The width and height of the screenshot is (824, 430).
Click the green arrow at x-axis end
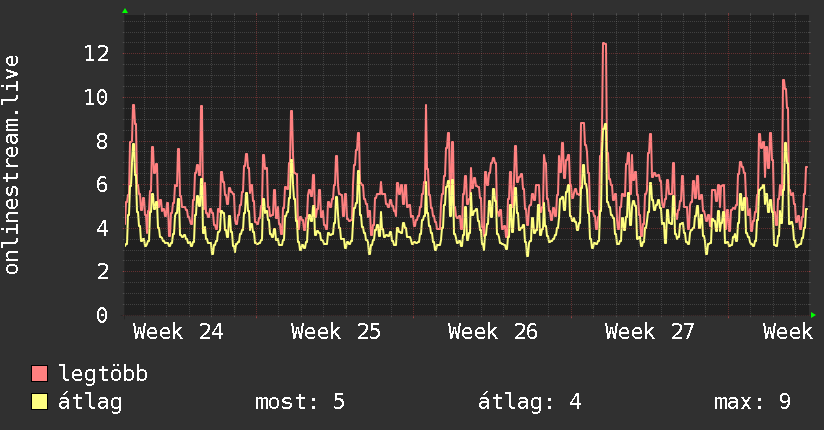813,315
